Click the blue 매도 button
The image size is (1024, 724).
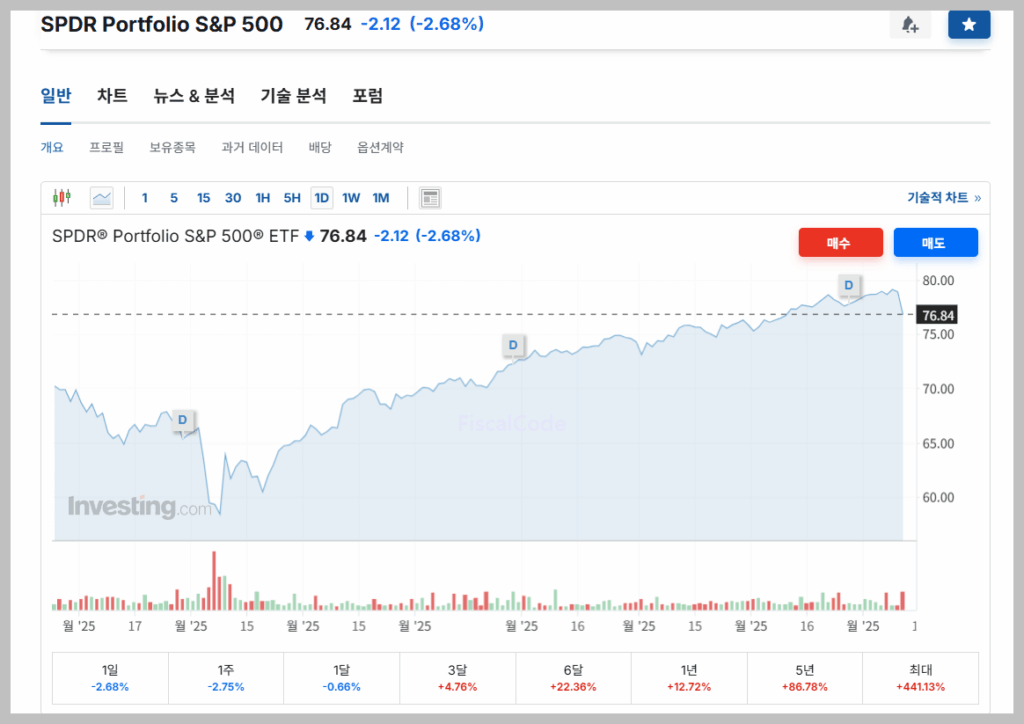935,243
